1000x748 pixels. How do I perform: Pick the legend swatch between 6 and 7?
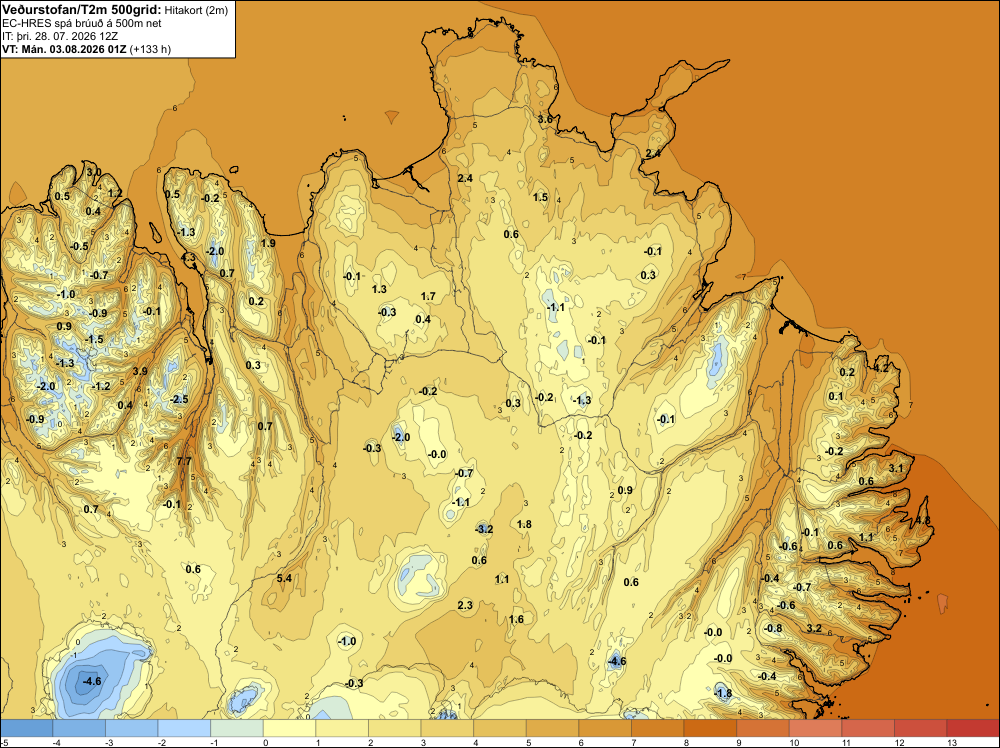pyautogui.click(x=605, y=728)
